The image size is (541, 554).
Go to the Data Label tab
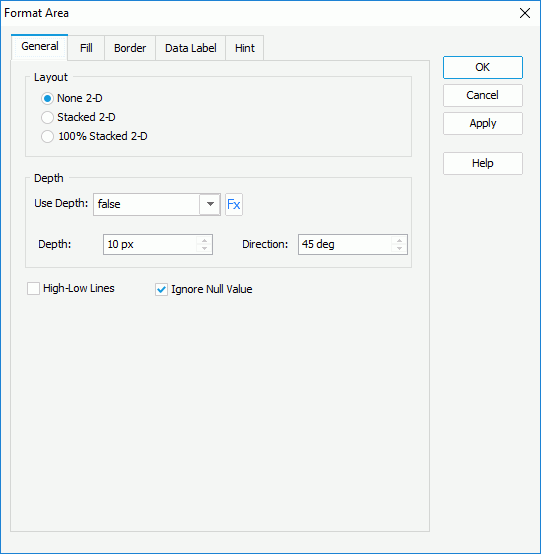click(190, 48)
